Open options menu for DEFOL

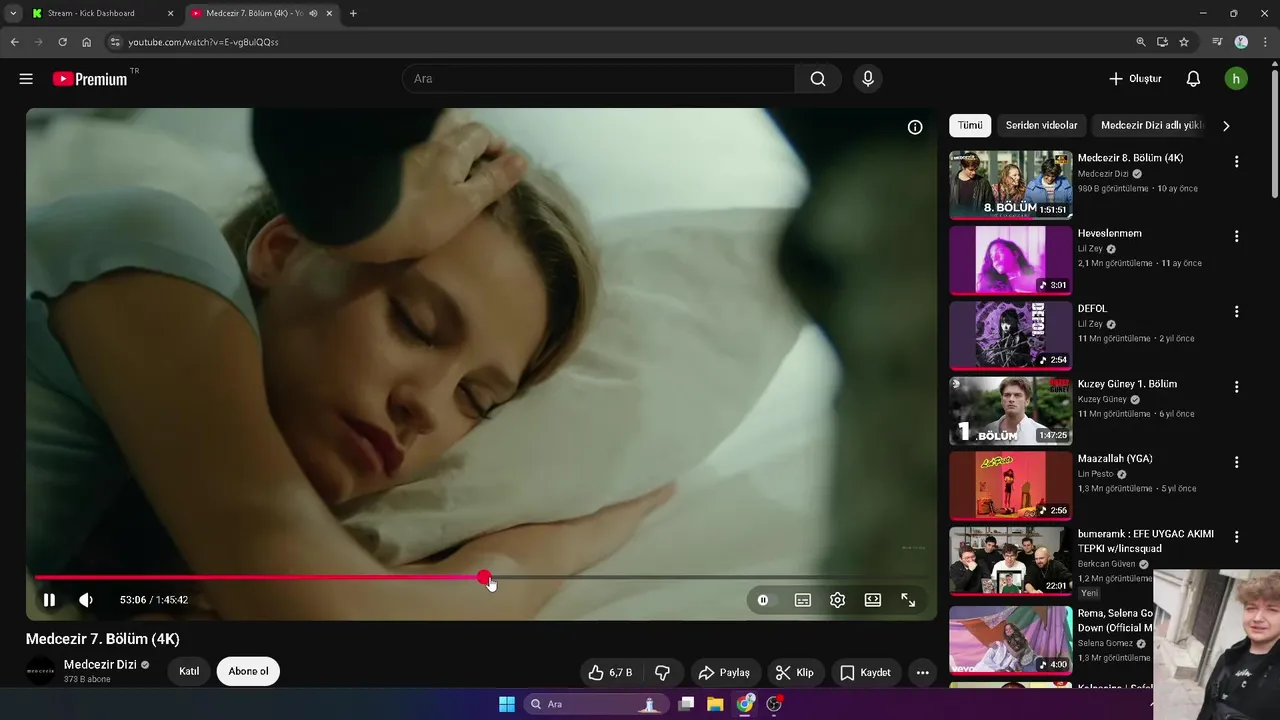point(1236,312)
